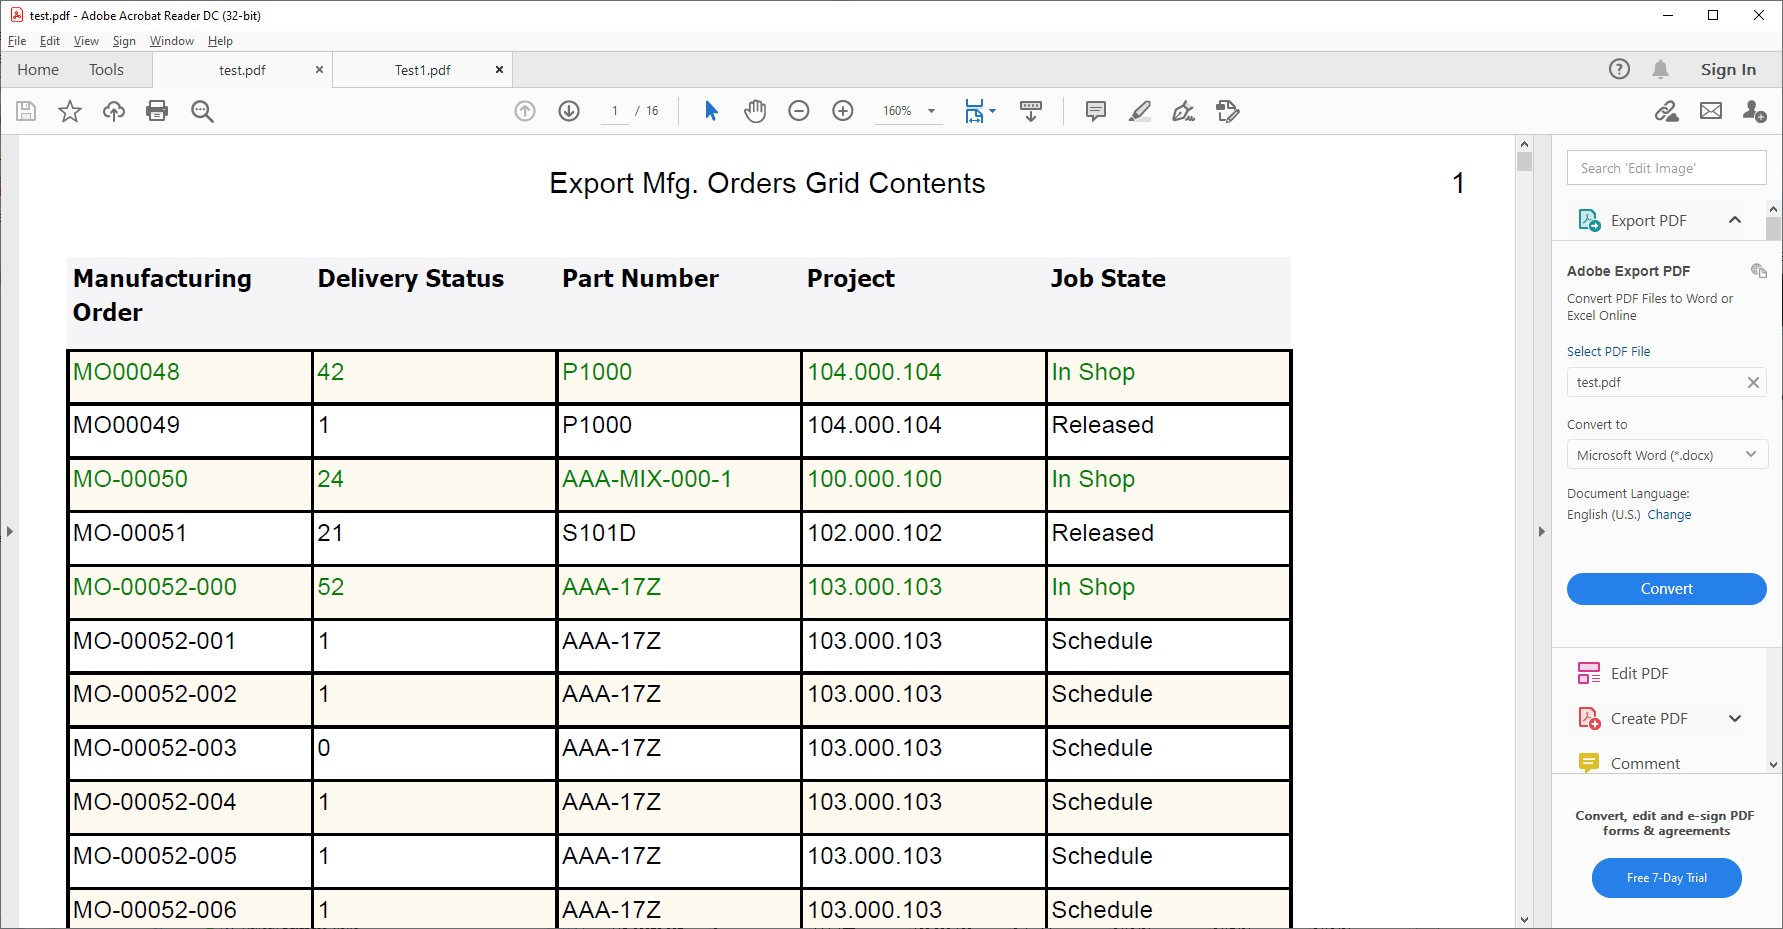Print the document with printer icon
The image size is (1783, 929).
pos(157,111)
